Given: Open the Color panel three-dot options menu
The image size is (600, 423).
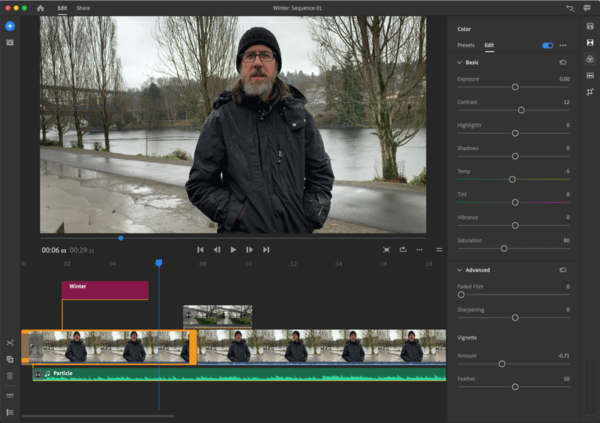Looking at the screenshot, I should tap(563, 45).
